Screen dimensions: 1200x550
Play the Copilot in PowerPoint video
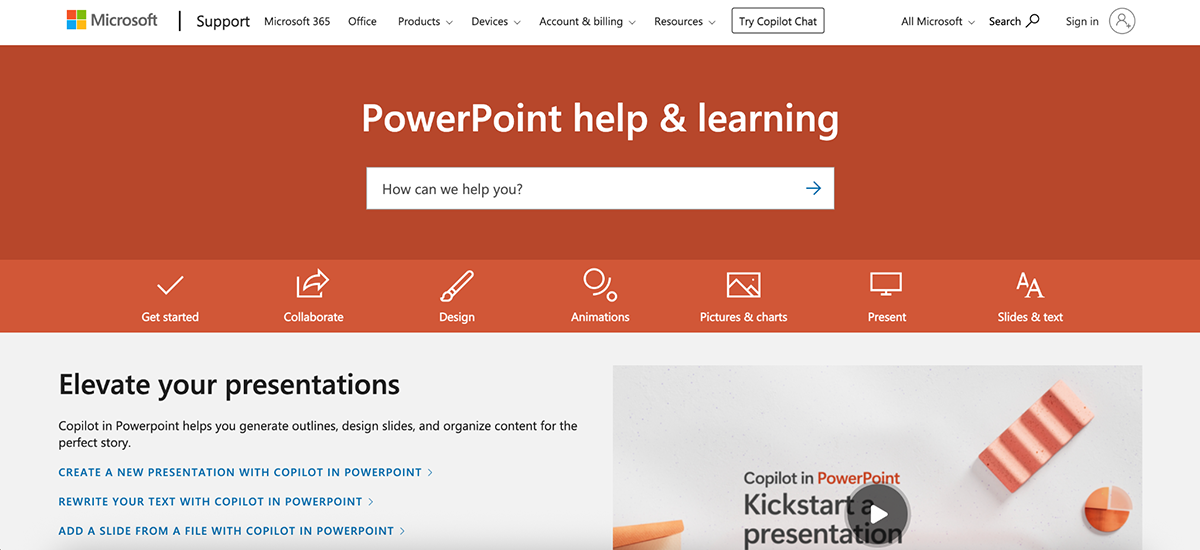(877, 514)
